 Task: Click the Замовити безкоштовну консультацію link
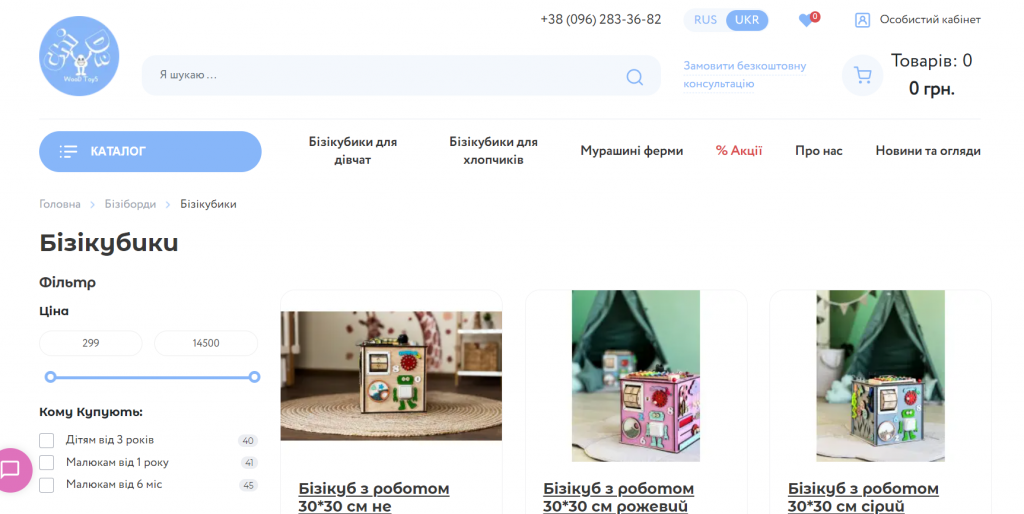pyautogui.click(x=744, y=75)
